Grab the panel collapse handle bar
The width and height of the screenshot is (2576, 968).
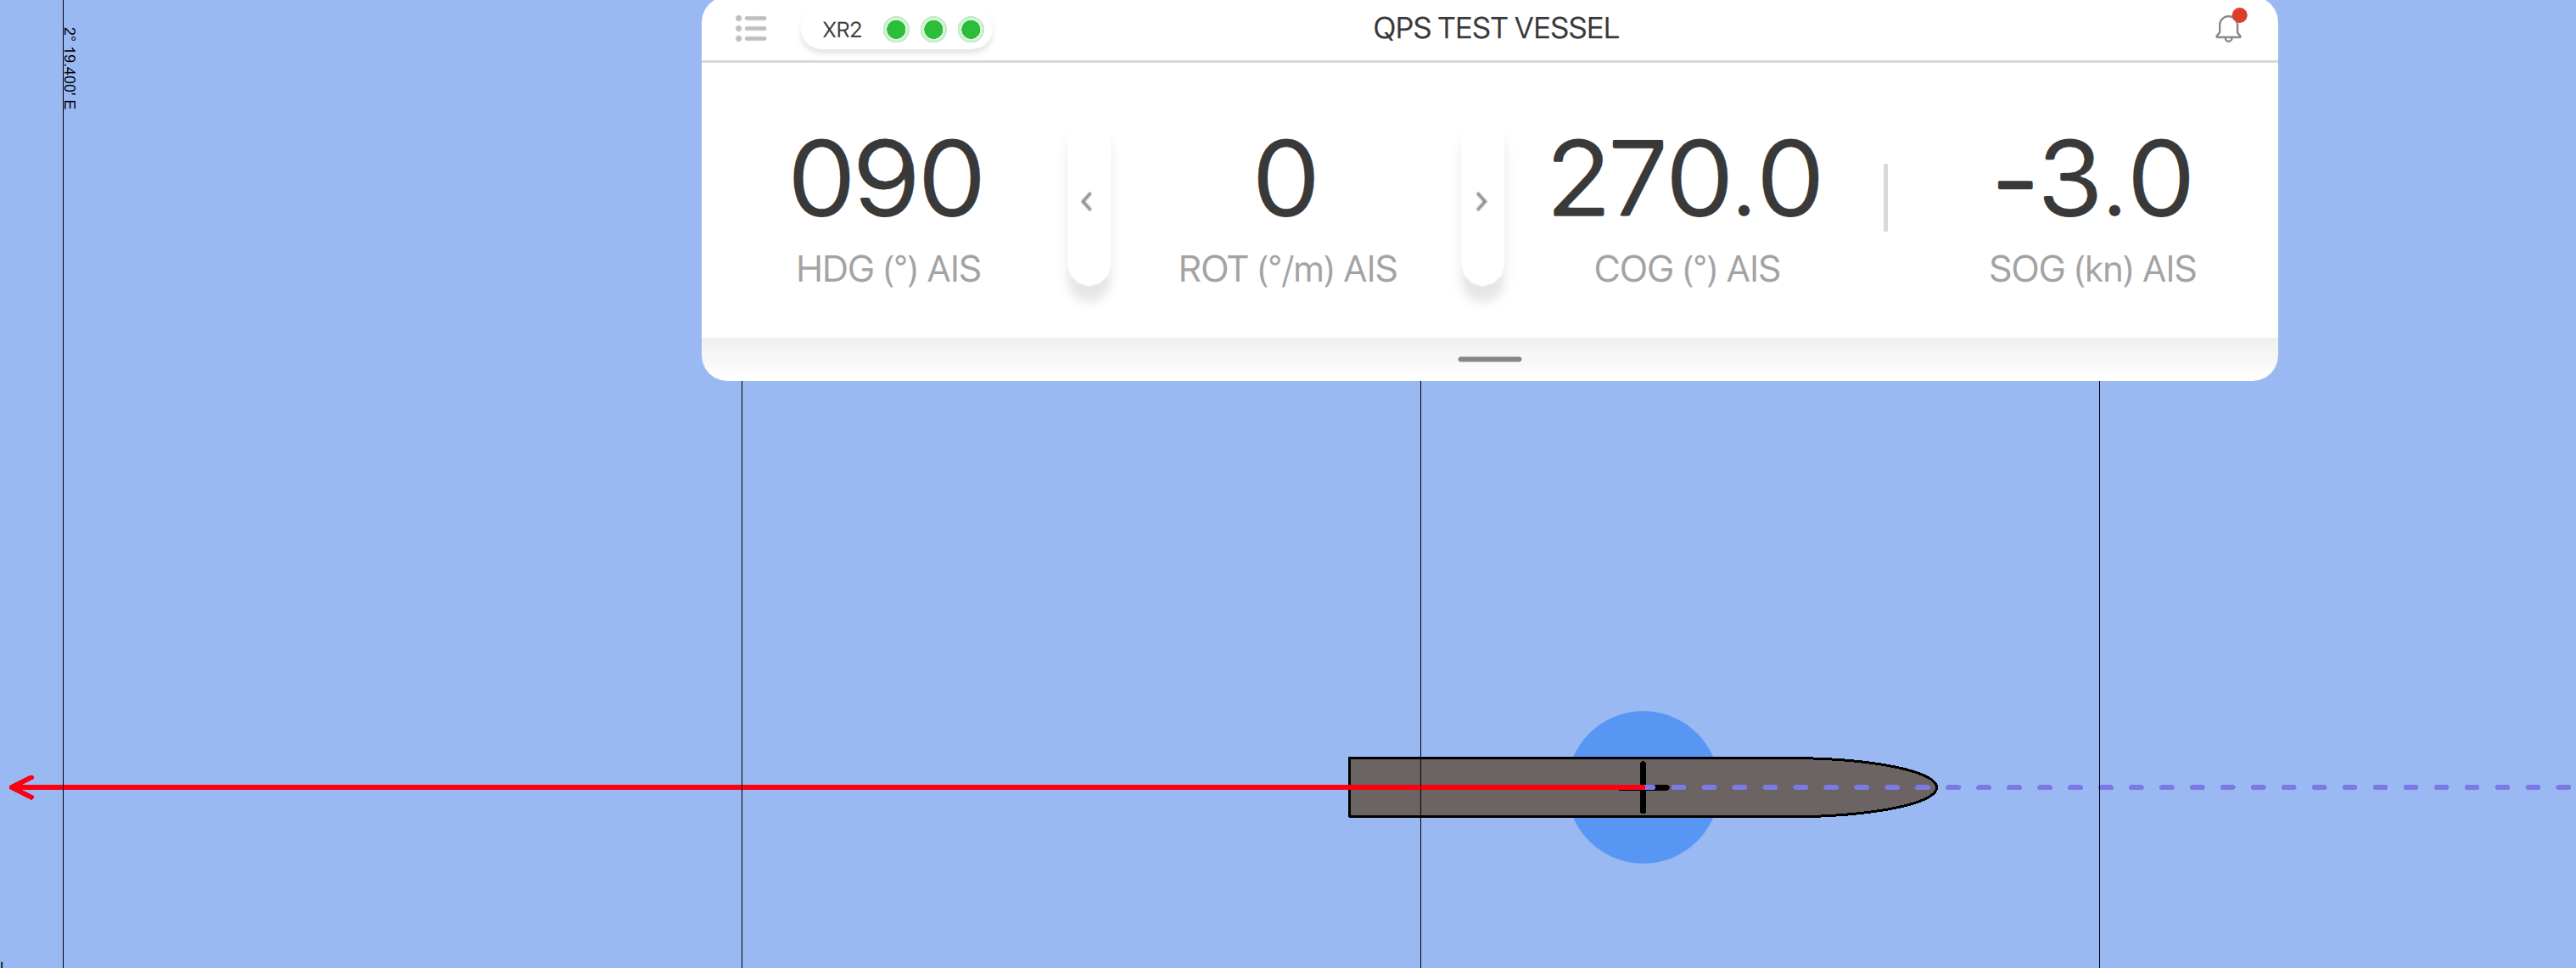click(1489, 359)
